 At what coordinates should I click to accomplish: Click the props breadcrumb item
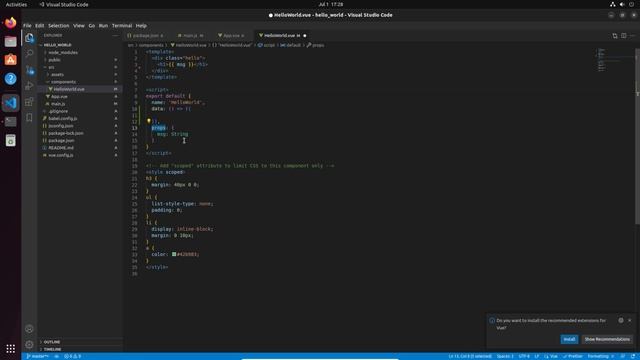point(316,45)
